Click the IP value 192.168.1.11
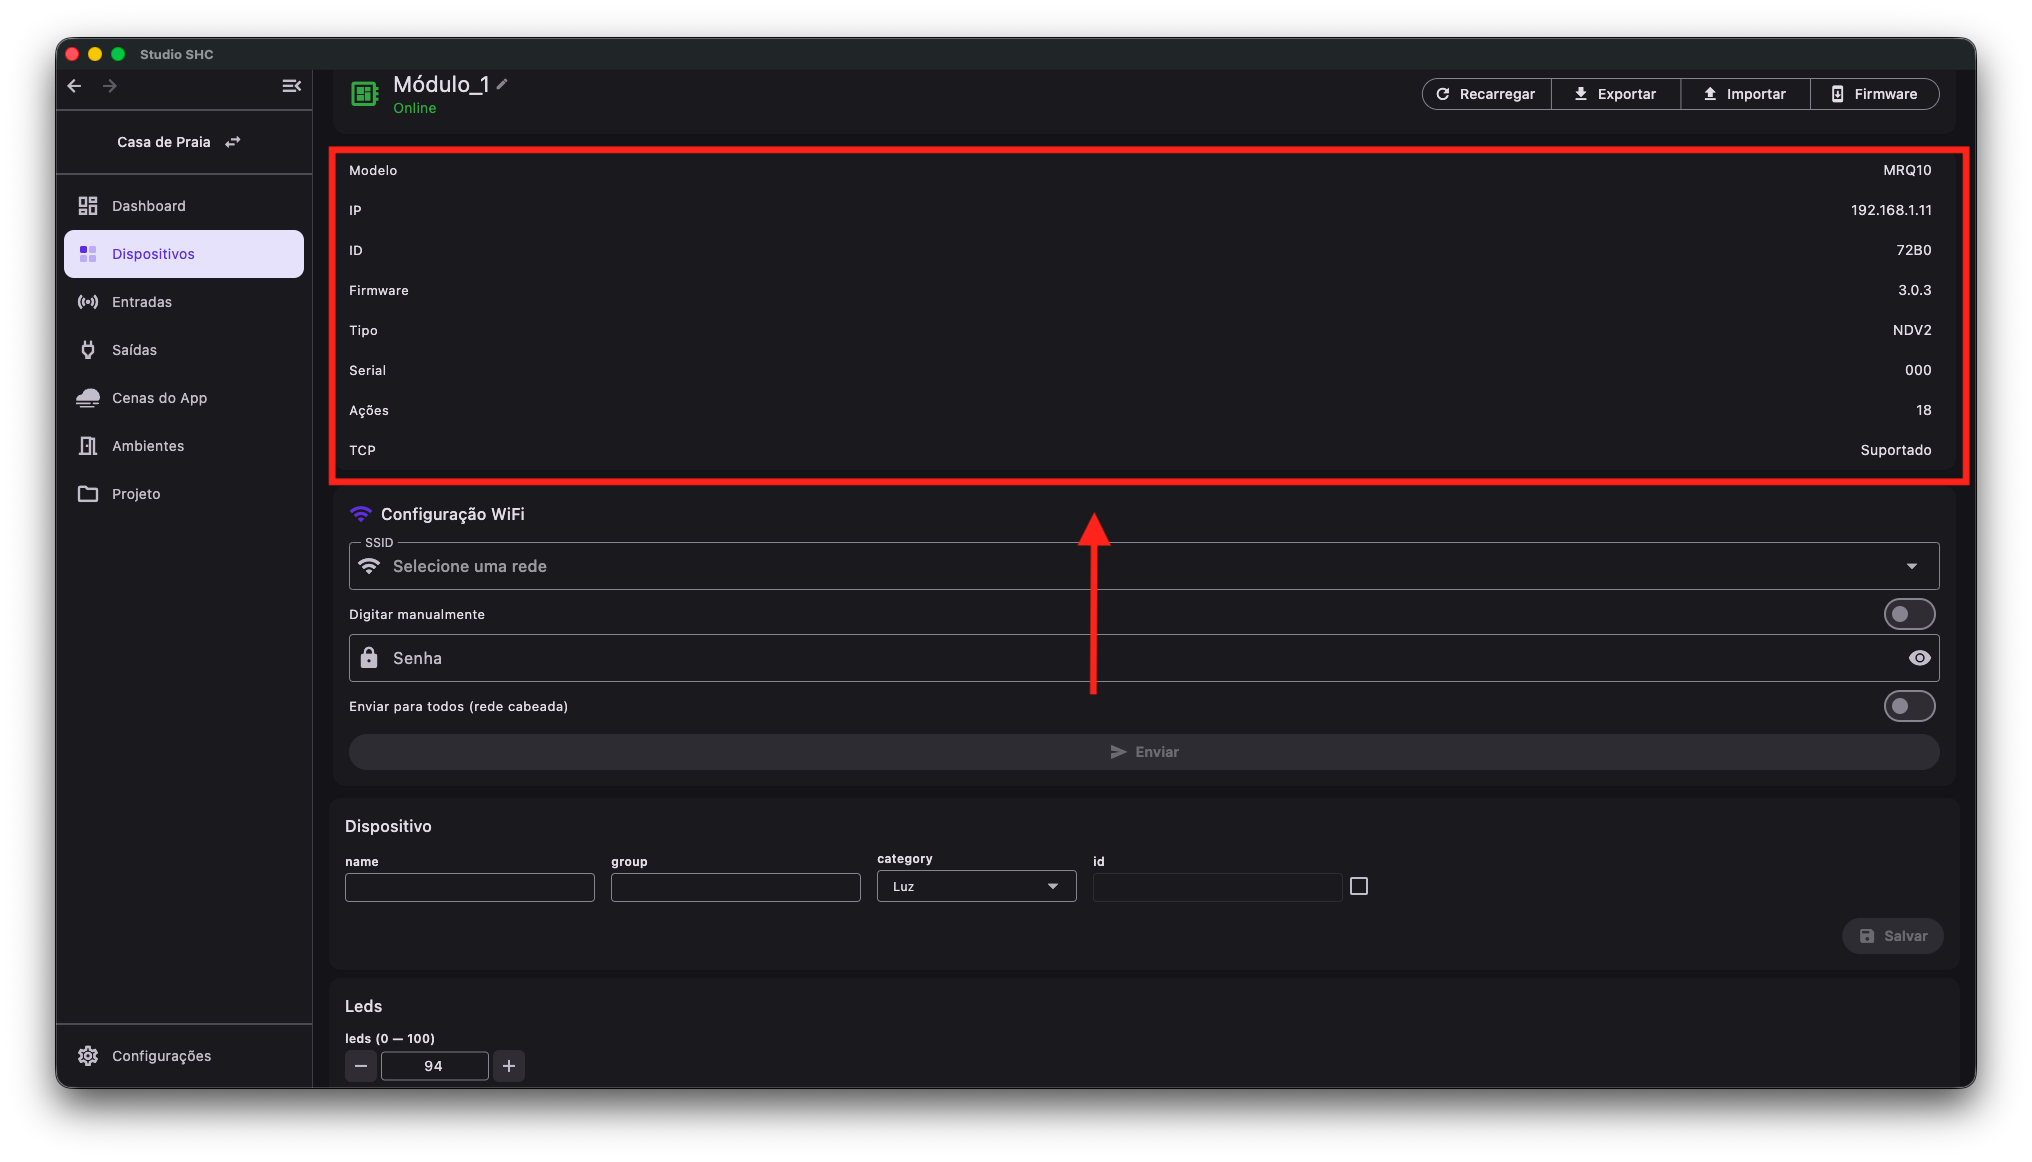This screenshot has height=1162, width=2032. click(x=1891, y=210)
